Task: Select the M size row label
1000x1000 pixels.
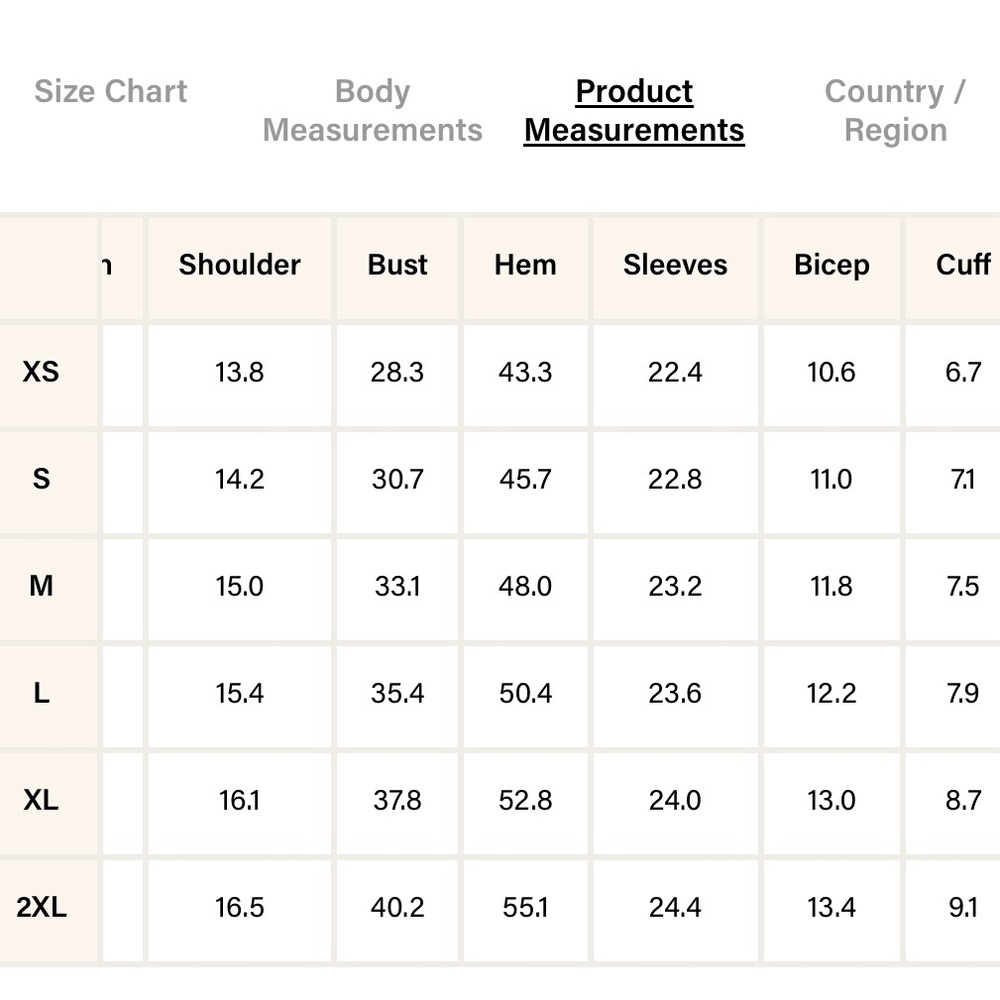Action: [x=41, y=586]
